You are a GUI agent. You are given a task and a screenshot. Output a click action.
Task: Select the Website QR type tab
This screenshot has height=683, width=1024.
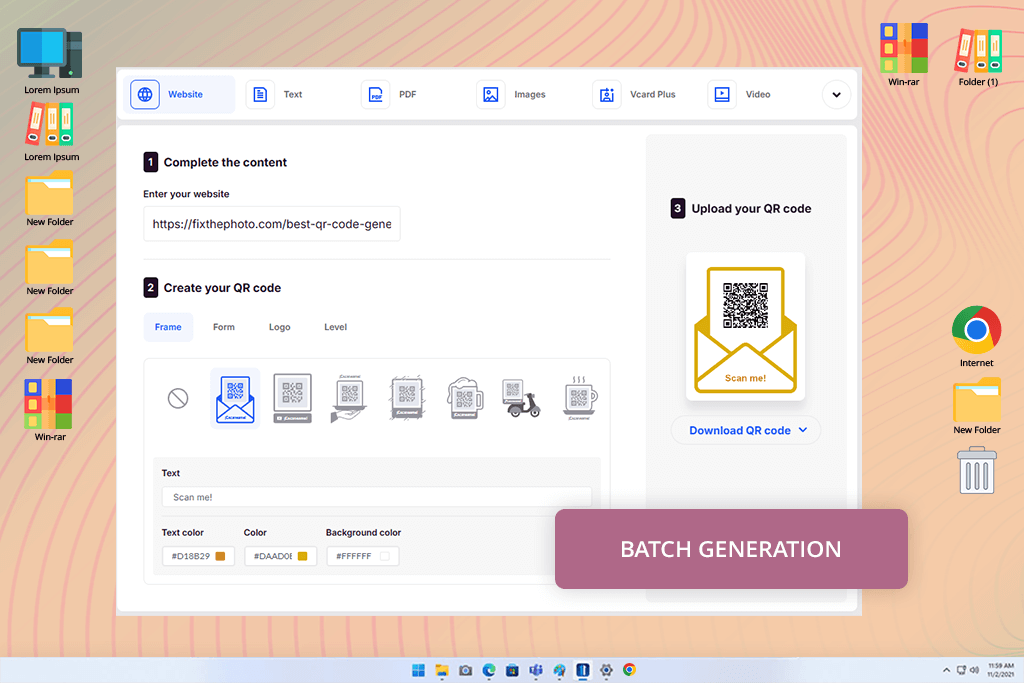pyautogui.click(x=179, y=95)
